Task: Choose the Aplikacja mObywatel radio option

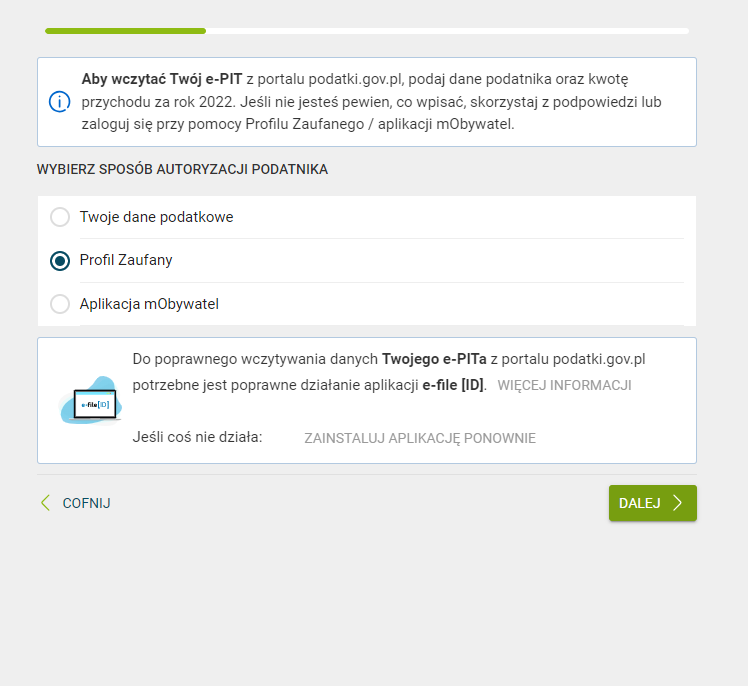Action: pos(60,304)
